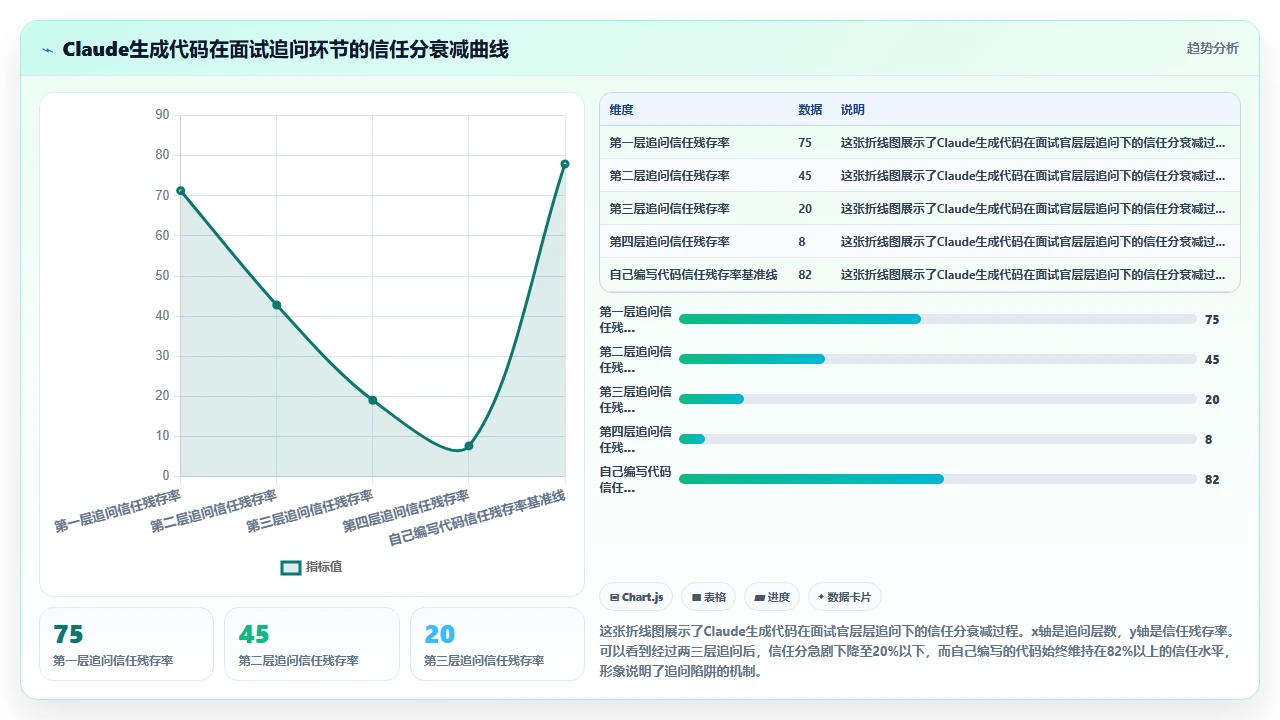Select table row 第三层追问信任残存率
The width and height of the screenshot is (1280, 720).
(920, 209)
